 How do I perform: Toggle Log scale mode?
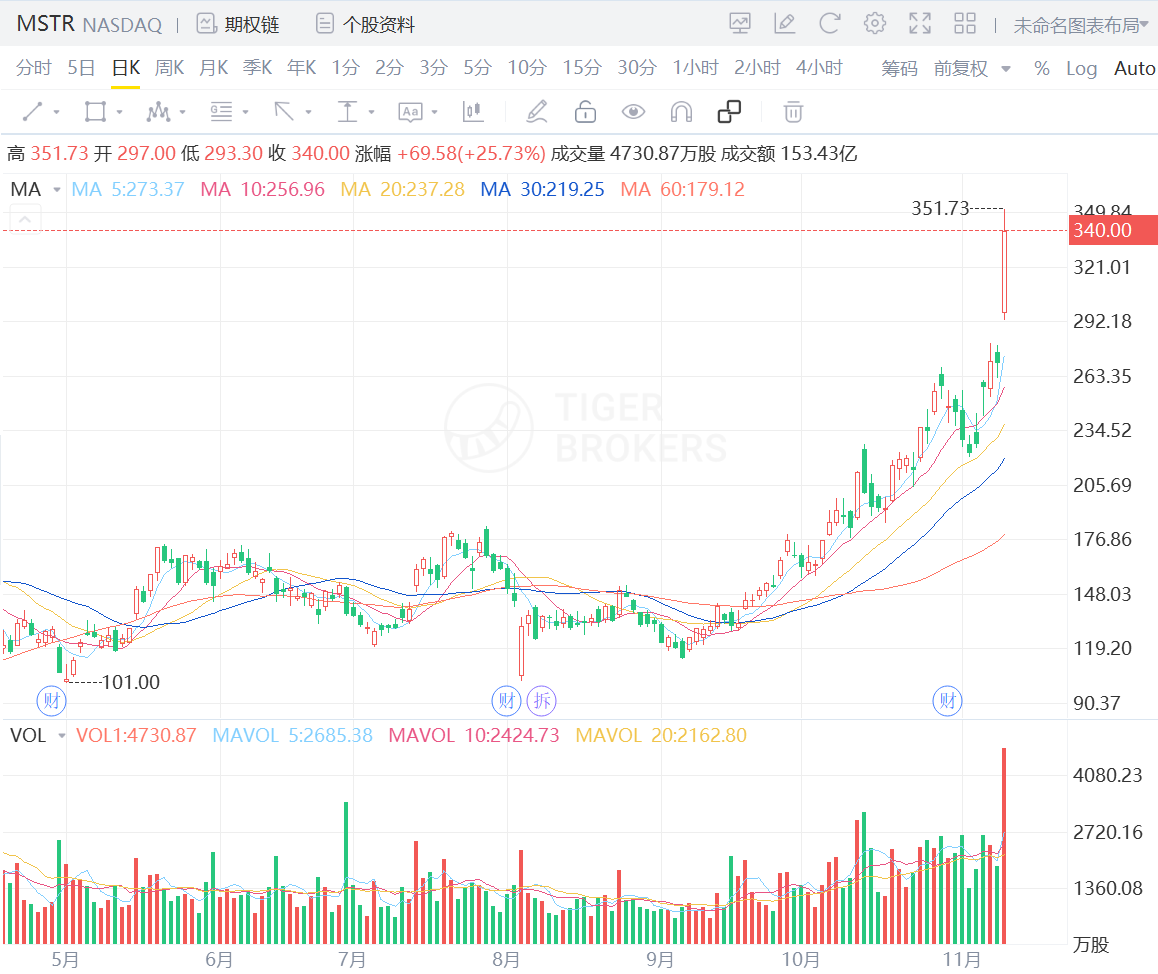1081,69
